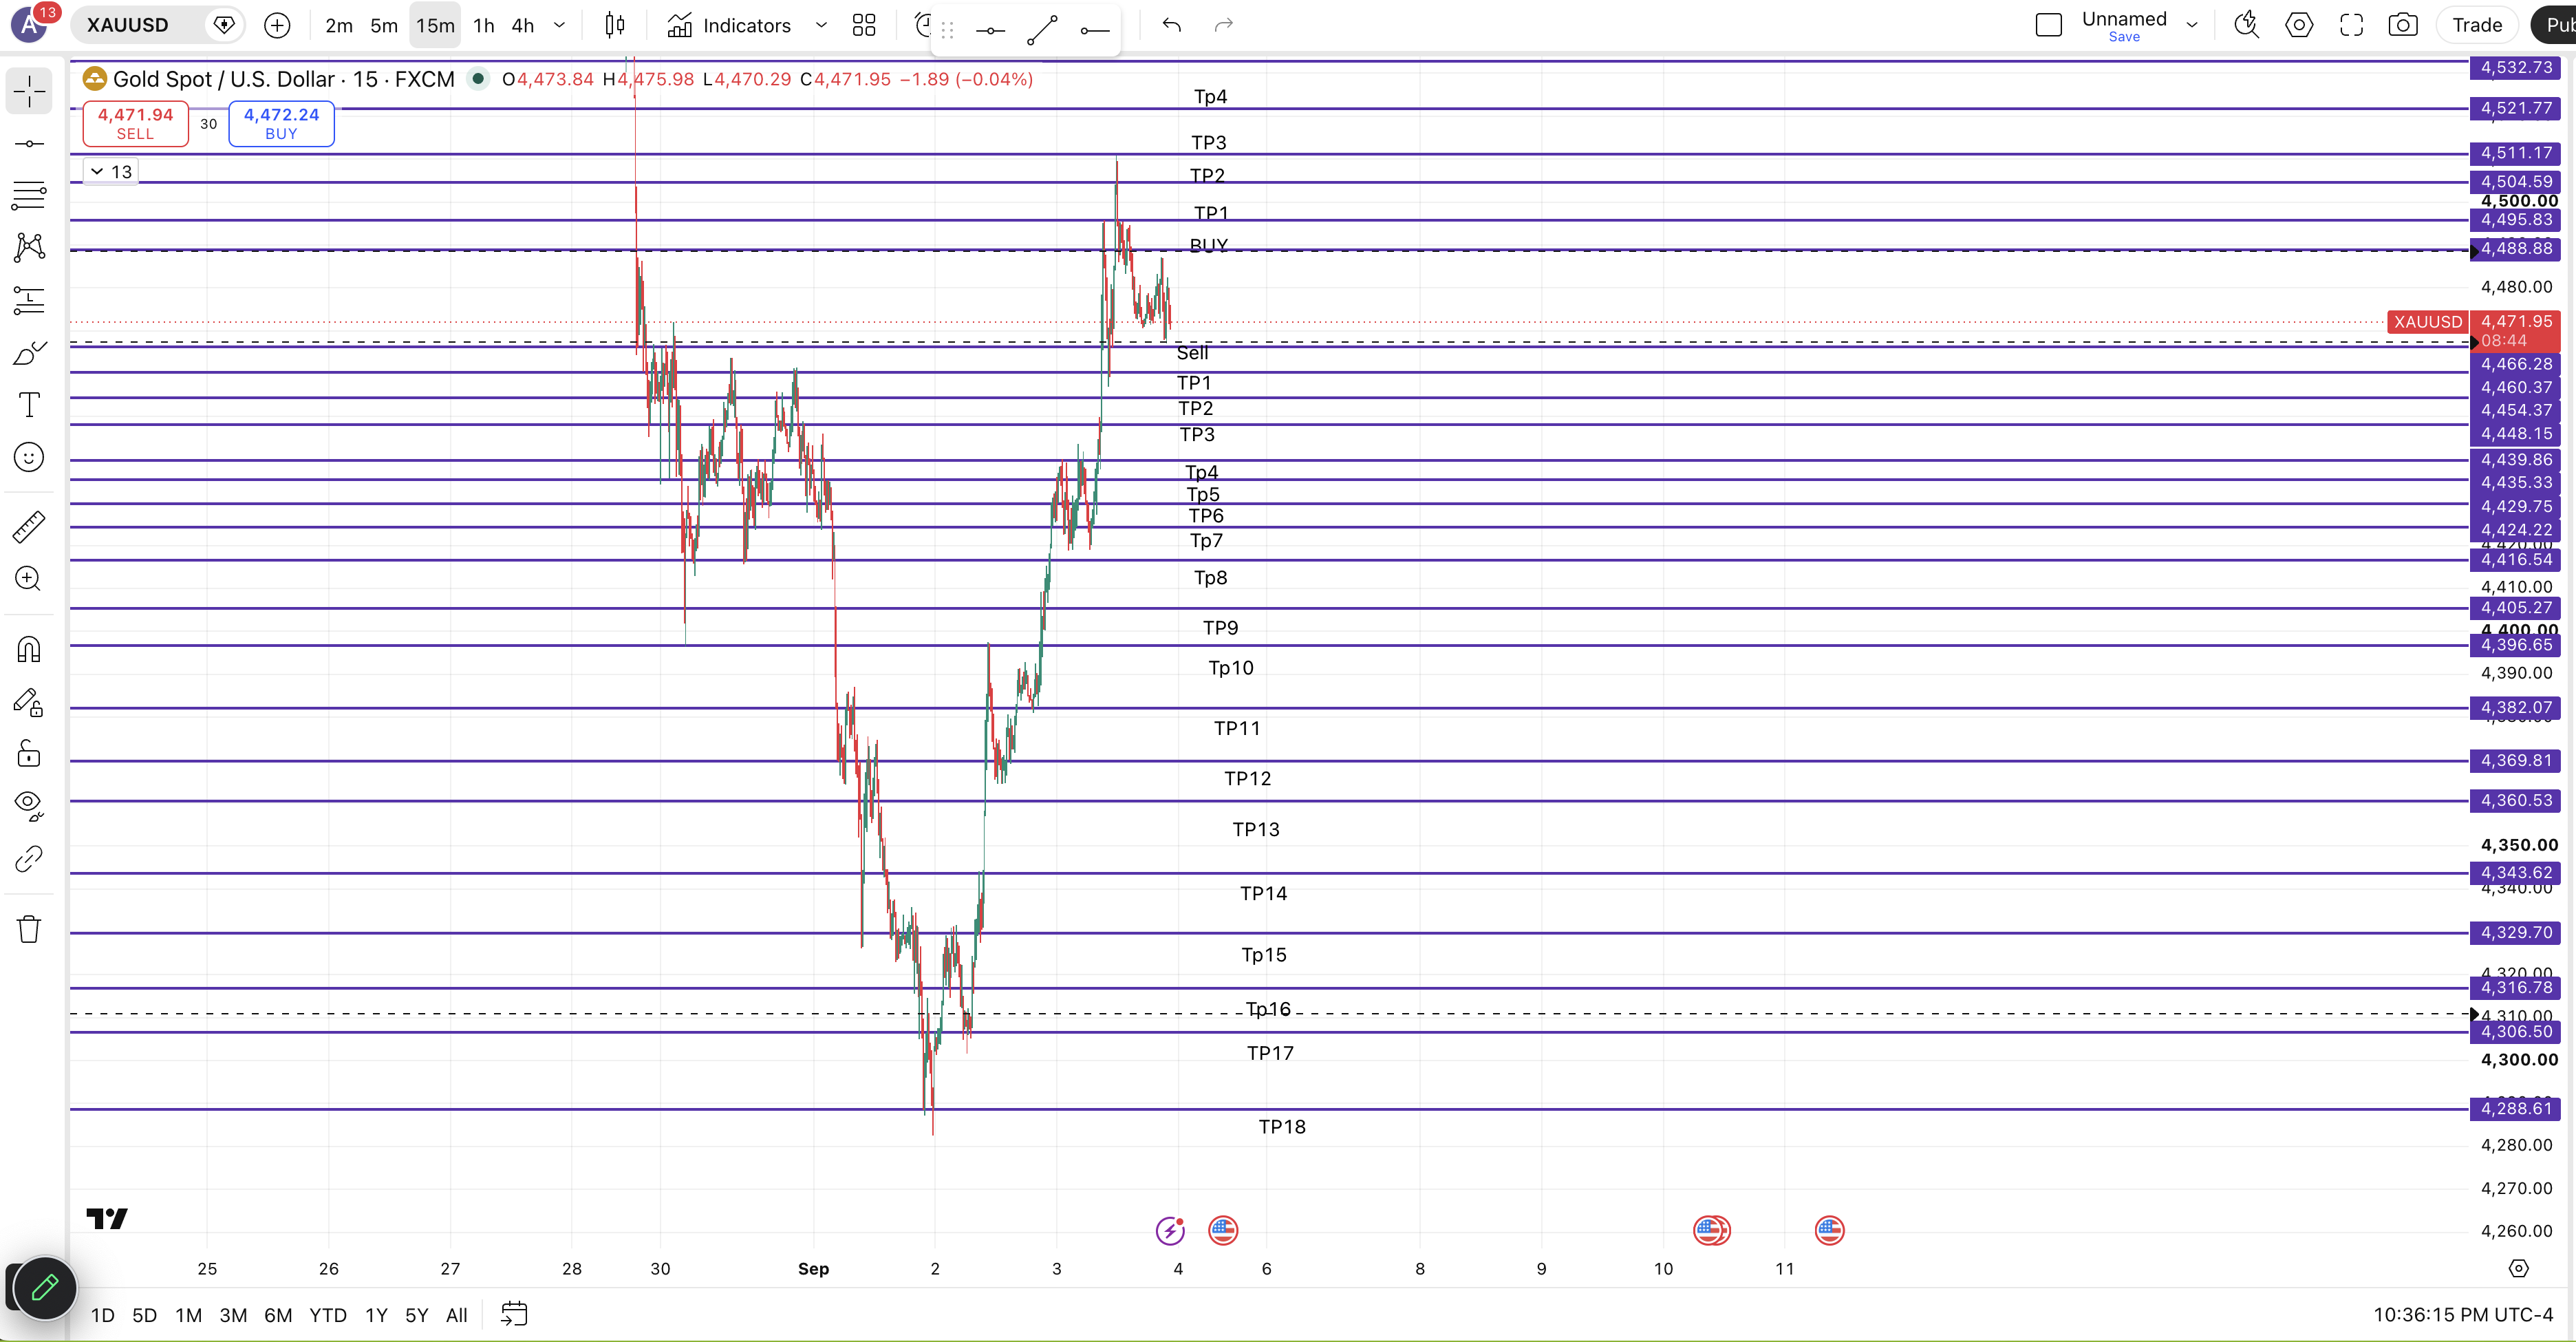This screenshot has width=2576, height=1342.
Task: Select the crosshair cursor tool
Action: pyautogui.click(x=29, y=92)
